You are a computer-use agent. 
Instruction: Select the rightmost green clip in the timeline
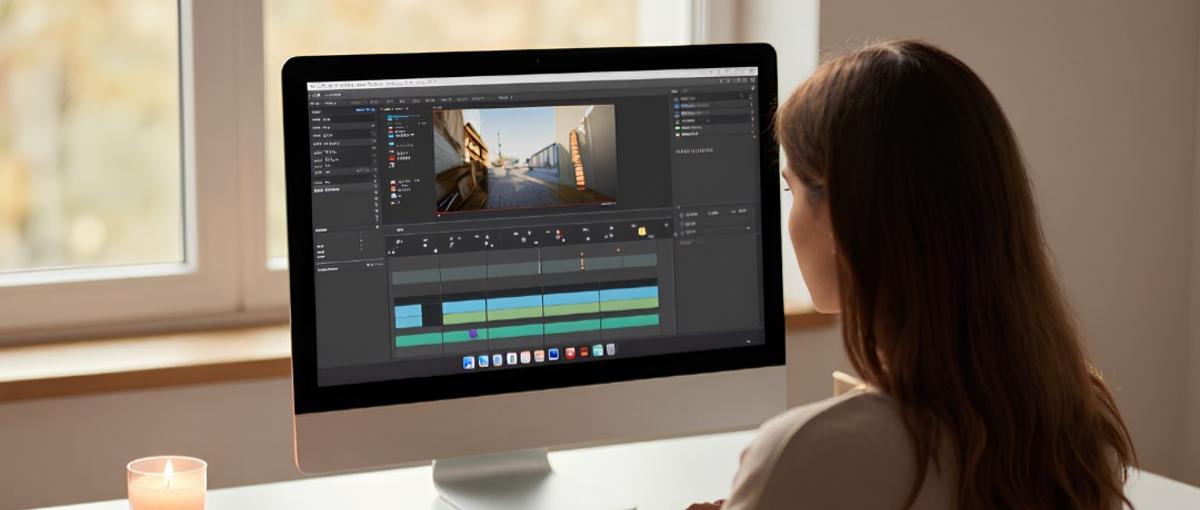[628, 305]
